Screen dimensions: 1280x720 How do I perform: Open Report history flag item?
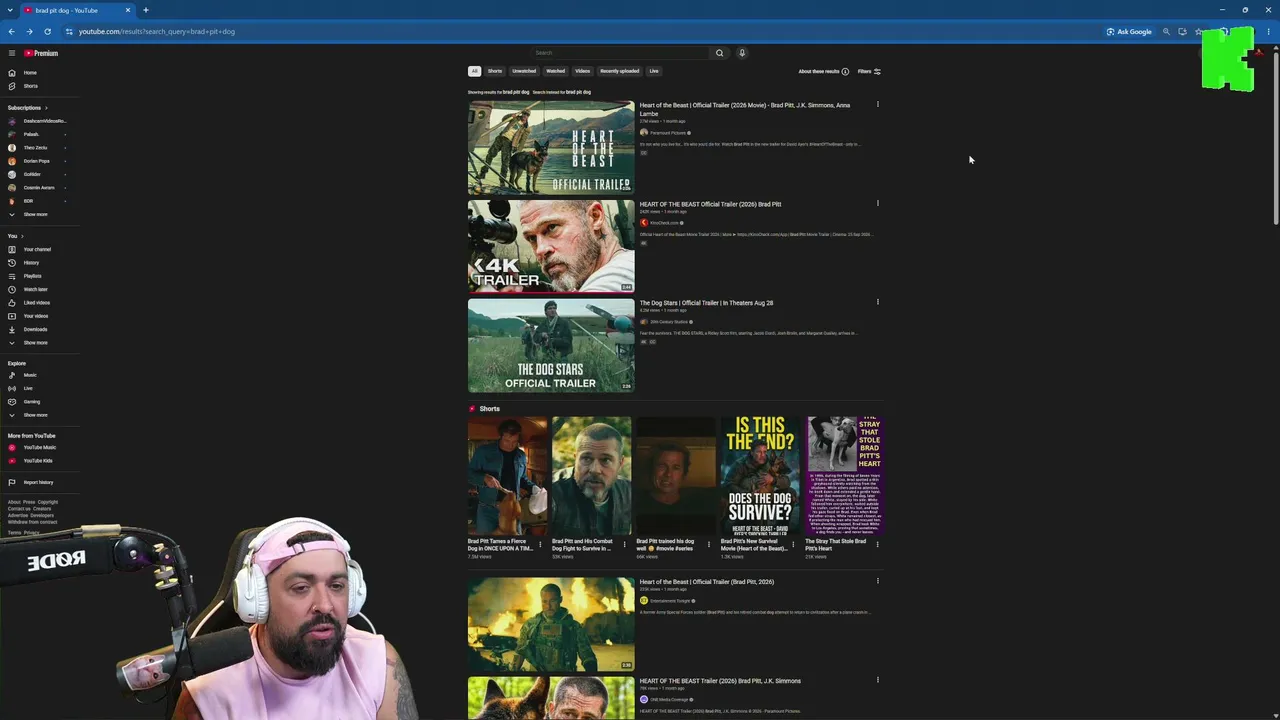point(38,482)
